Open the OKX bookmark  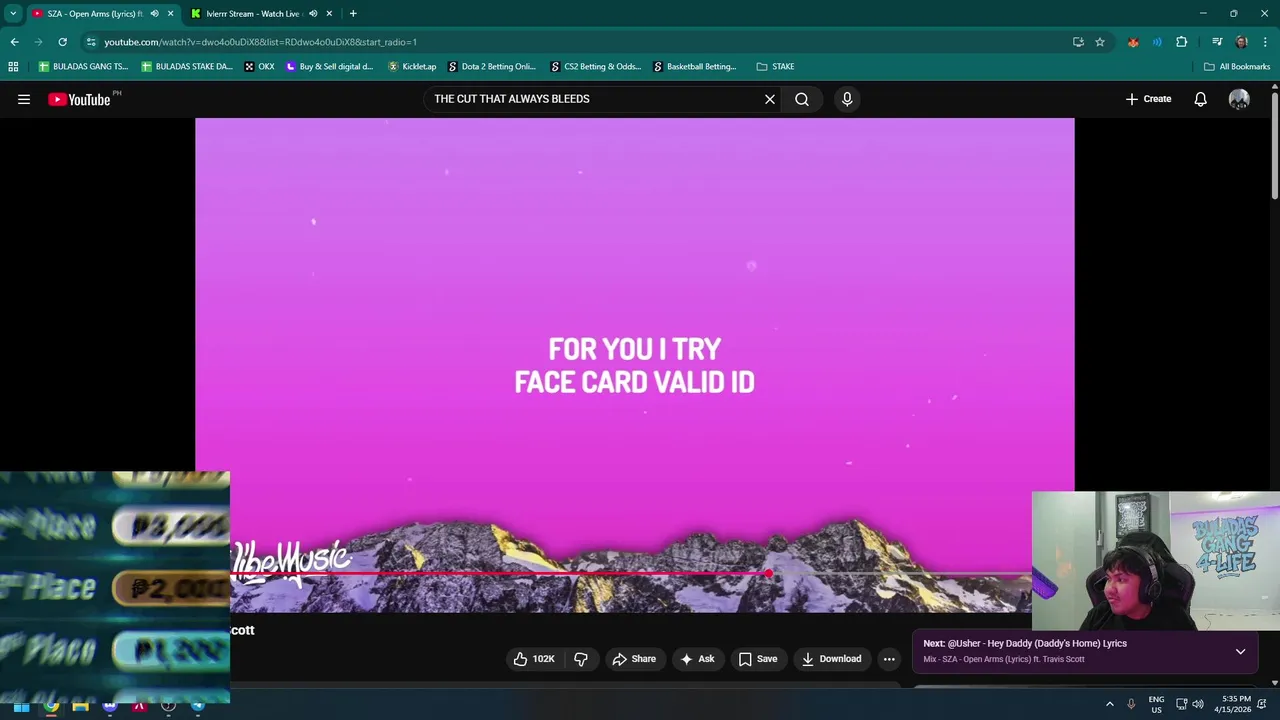pyautogui.click(x=259, y=67)
